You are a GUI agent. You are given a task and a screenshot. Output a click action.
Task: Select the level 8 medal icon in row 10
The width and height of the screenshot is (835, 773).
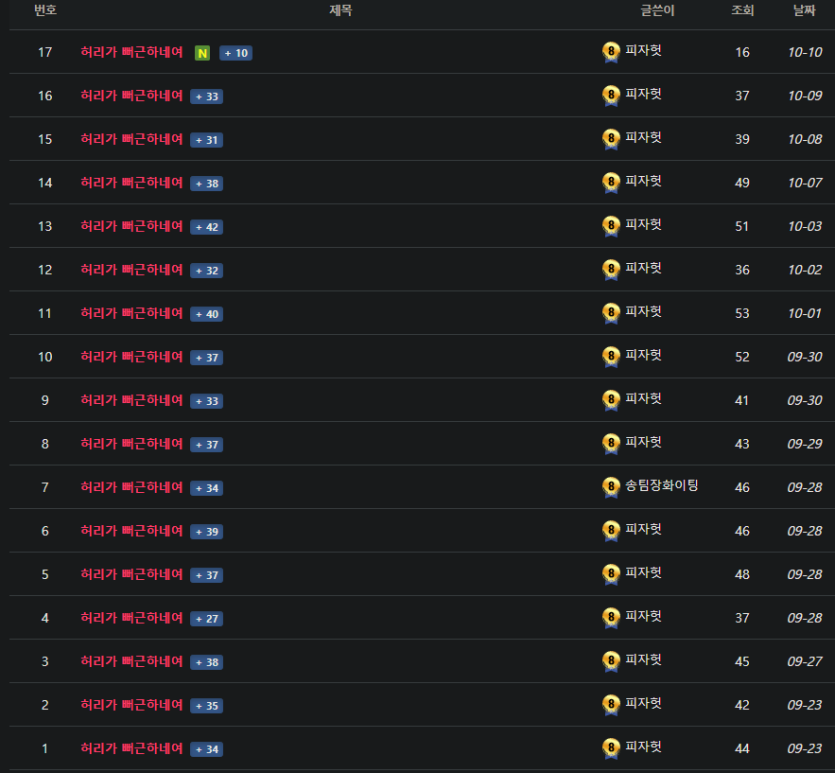coord(611,357)
